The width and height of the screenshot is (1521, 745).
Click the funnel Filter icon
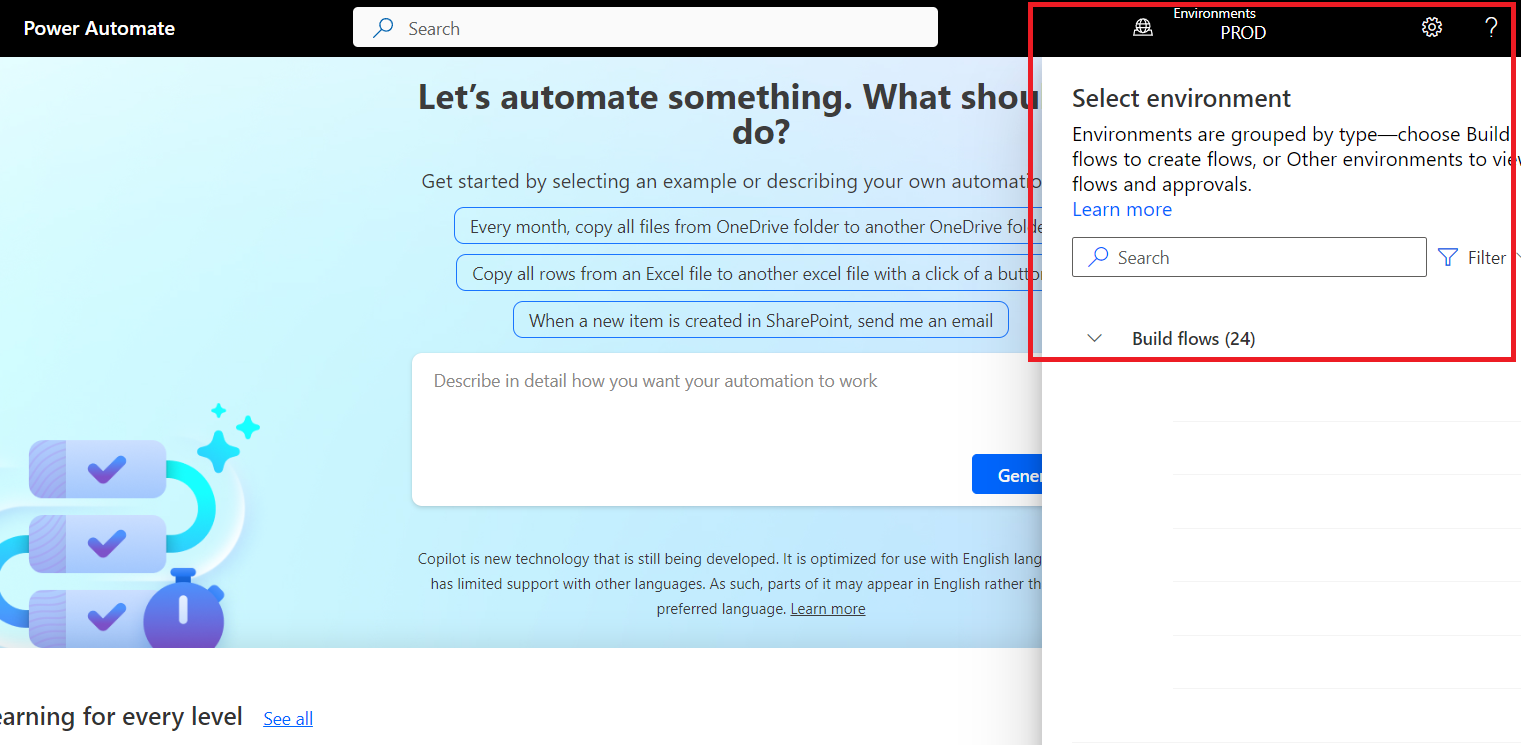pyautogui.click(x=1447, y=258)
